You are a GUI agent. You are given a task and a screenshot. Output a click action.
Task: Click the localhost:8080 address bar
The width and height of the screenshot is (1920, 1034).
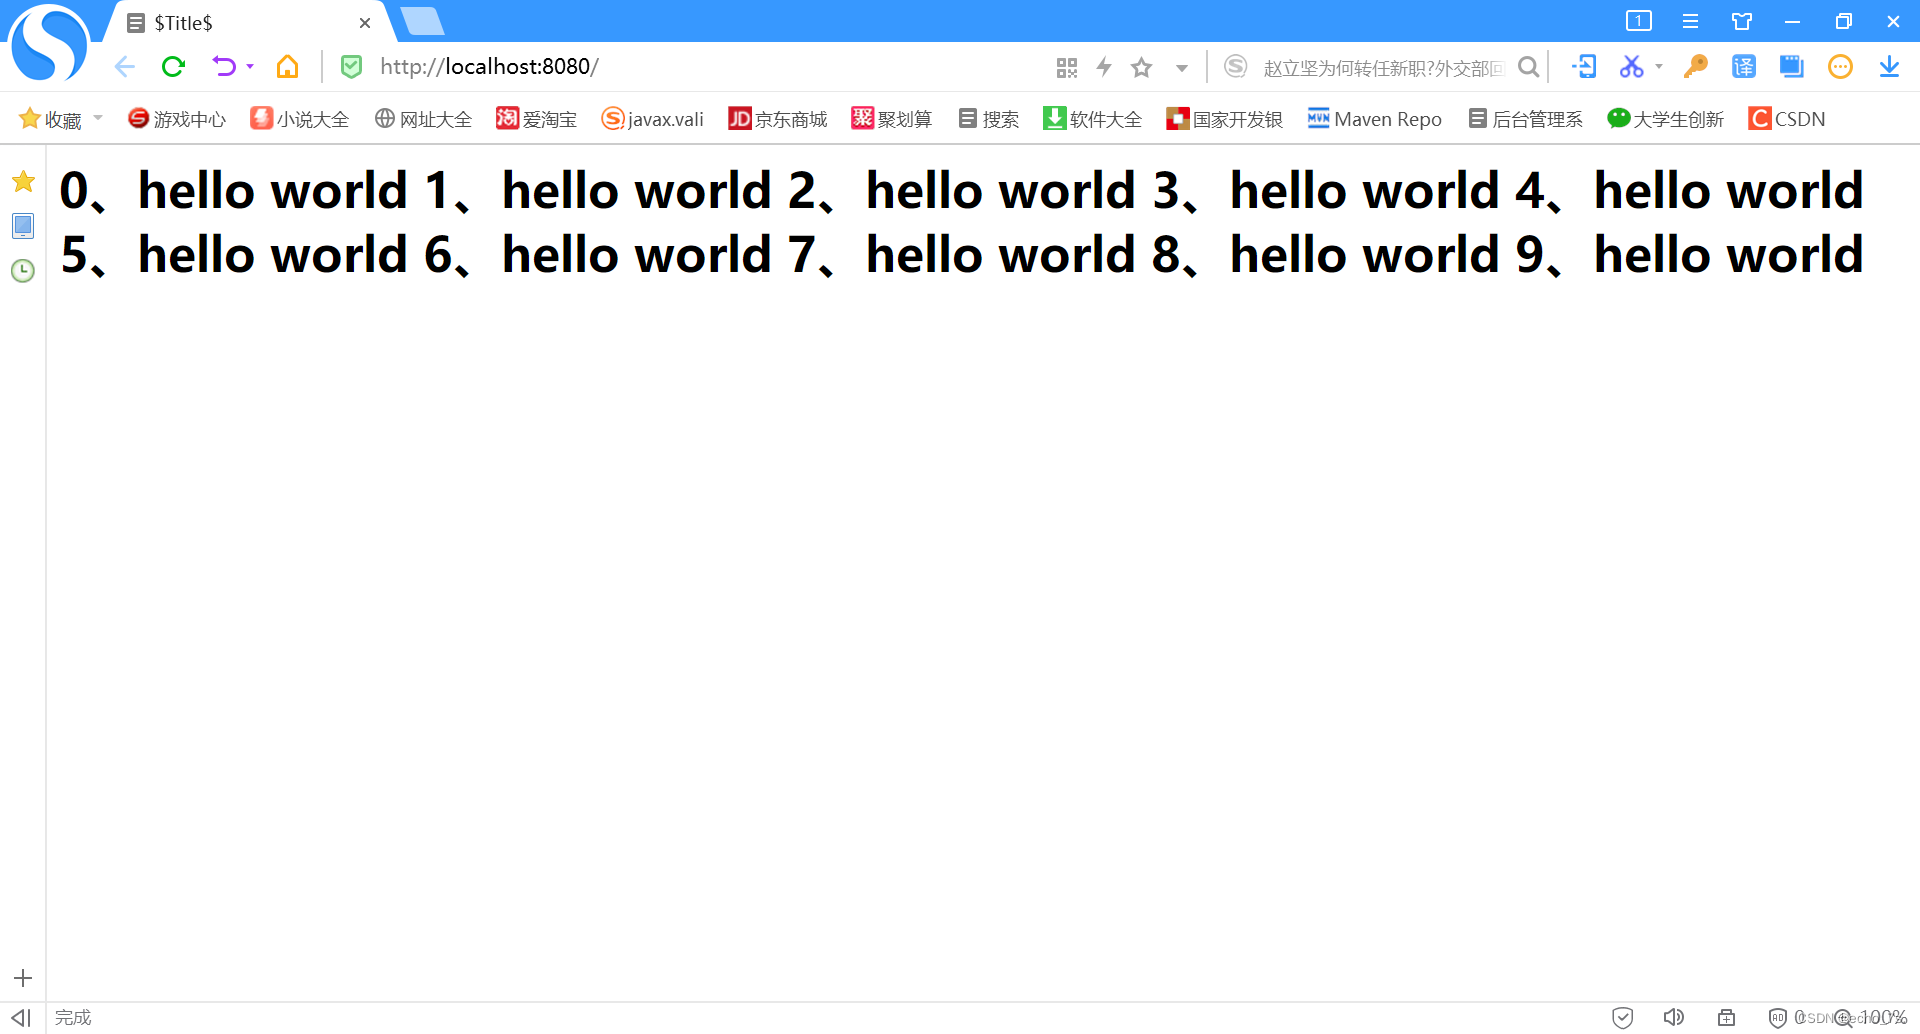pos(700,67)
